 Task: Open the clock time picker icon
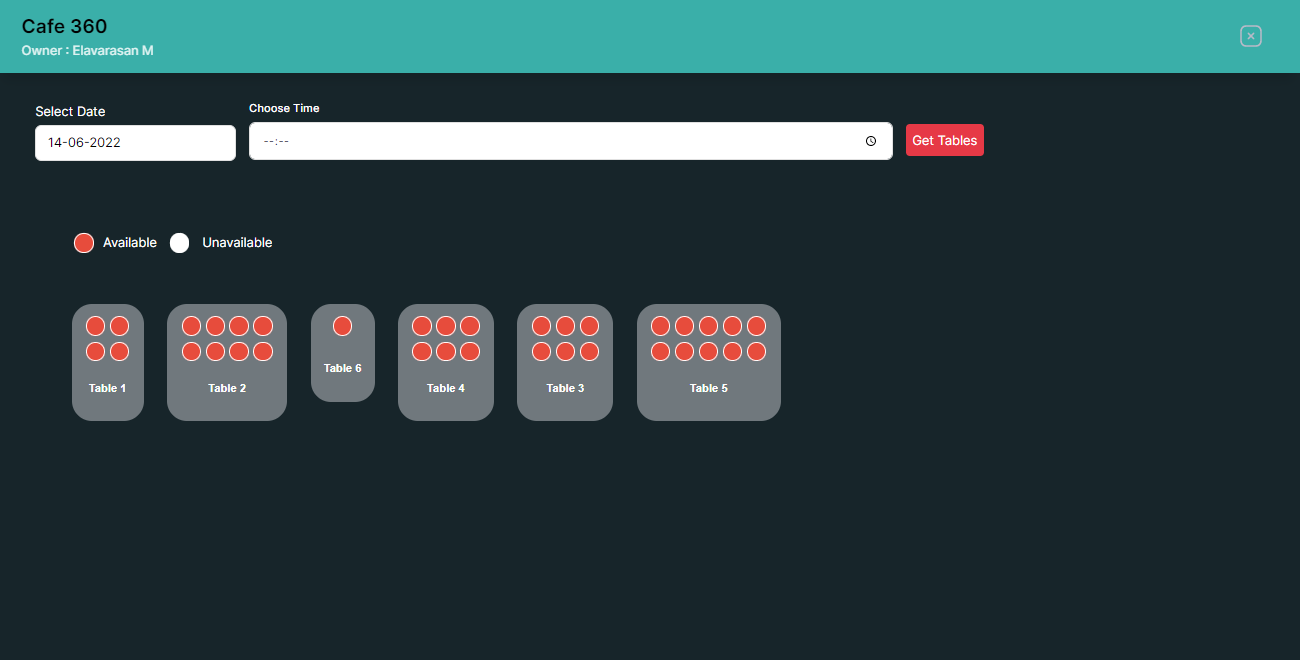pos(871,141)
